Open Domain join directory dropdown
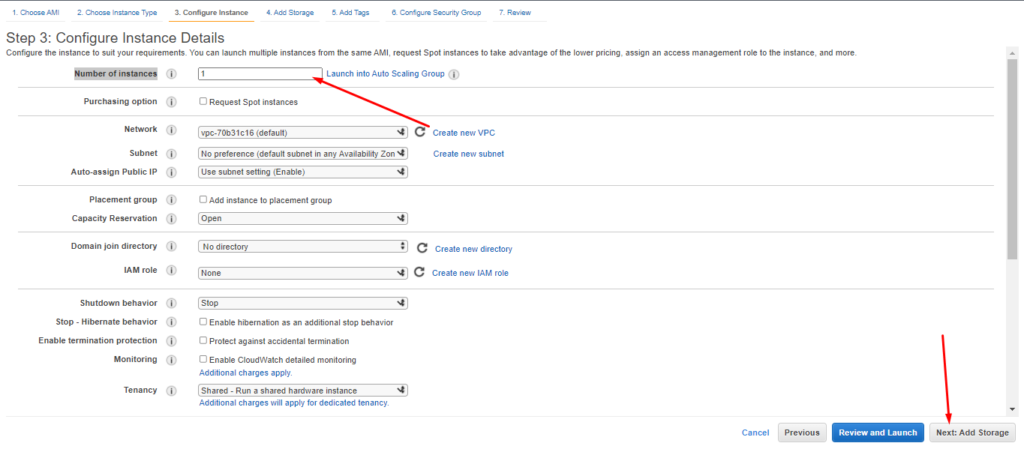Image resolution: width=1024 pixels, height=452 pixels. [303, 247]
